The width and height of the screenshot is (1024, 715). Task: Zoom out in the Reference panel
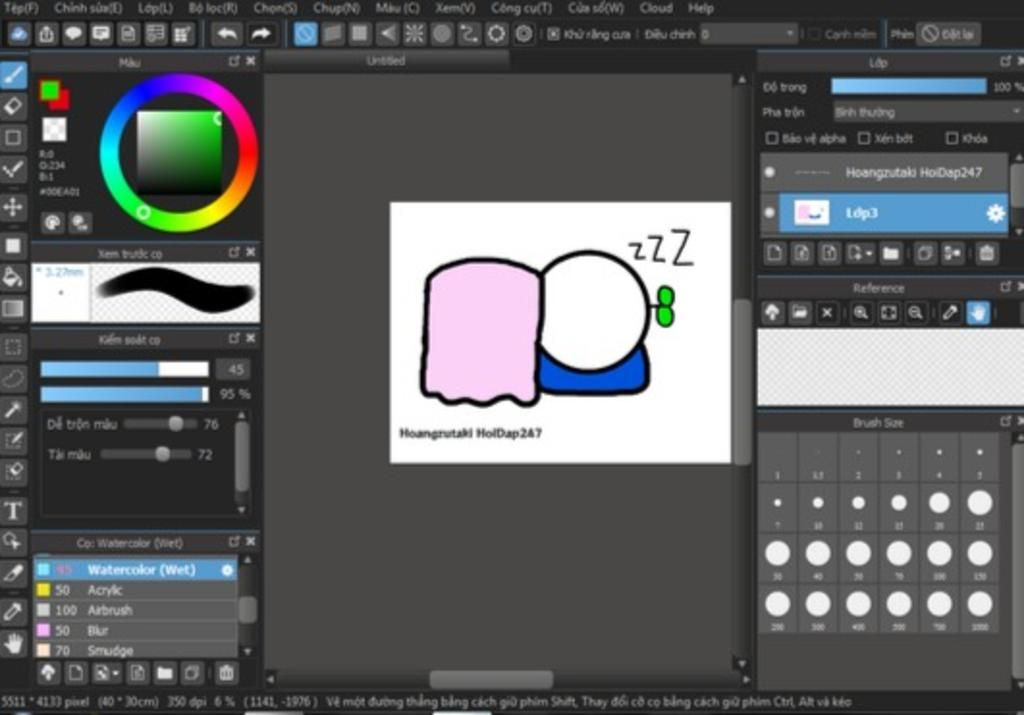916,313
